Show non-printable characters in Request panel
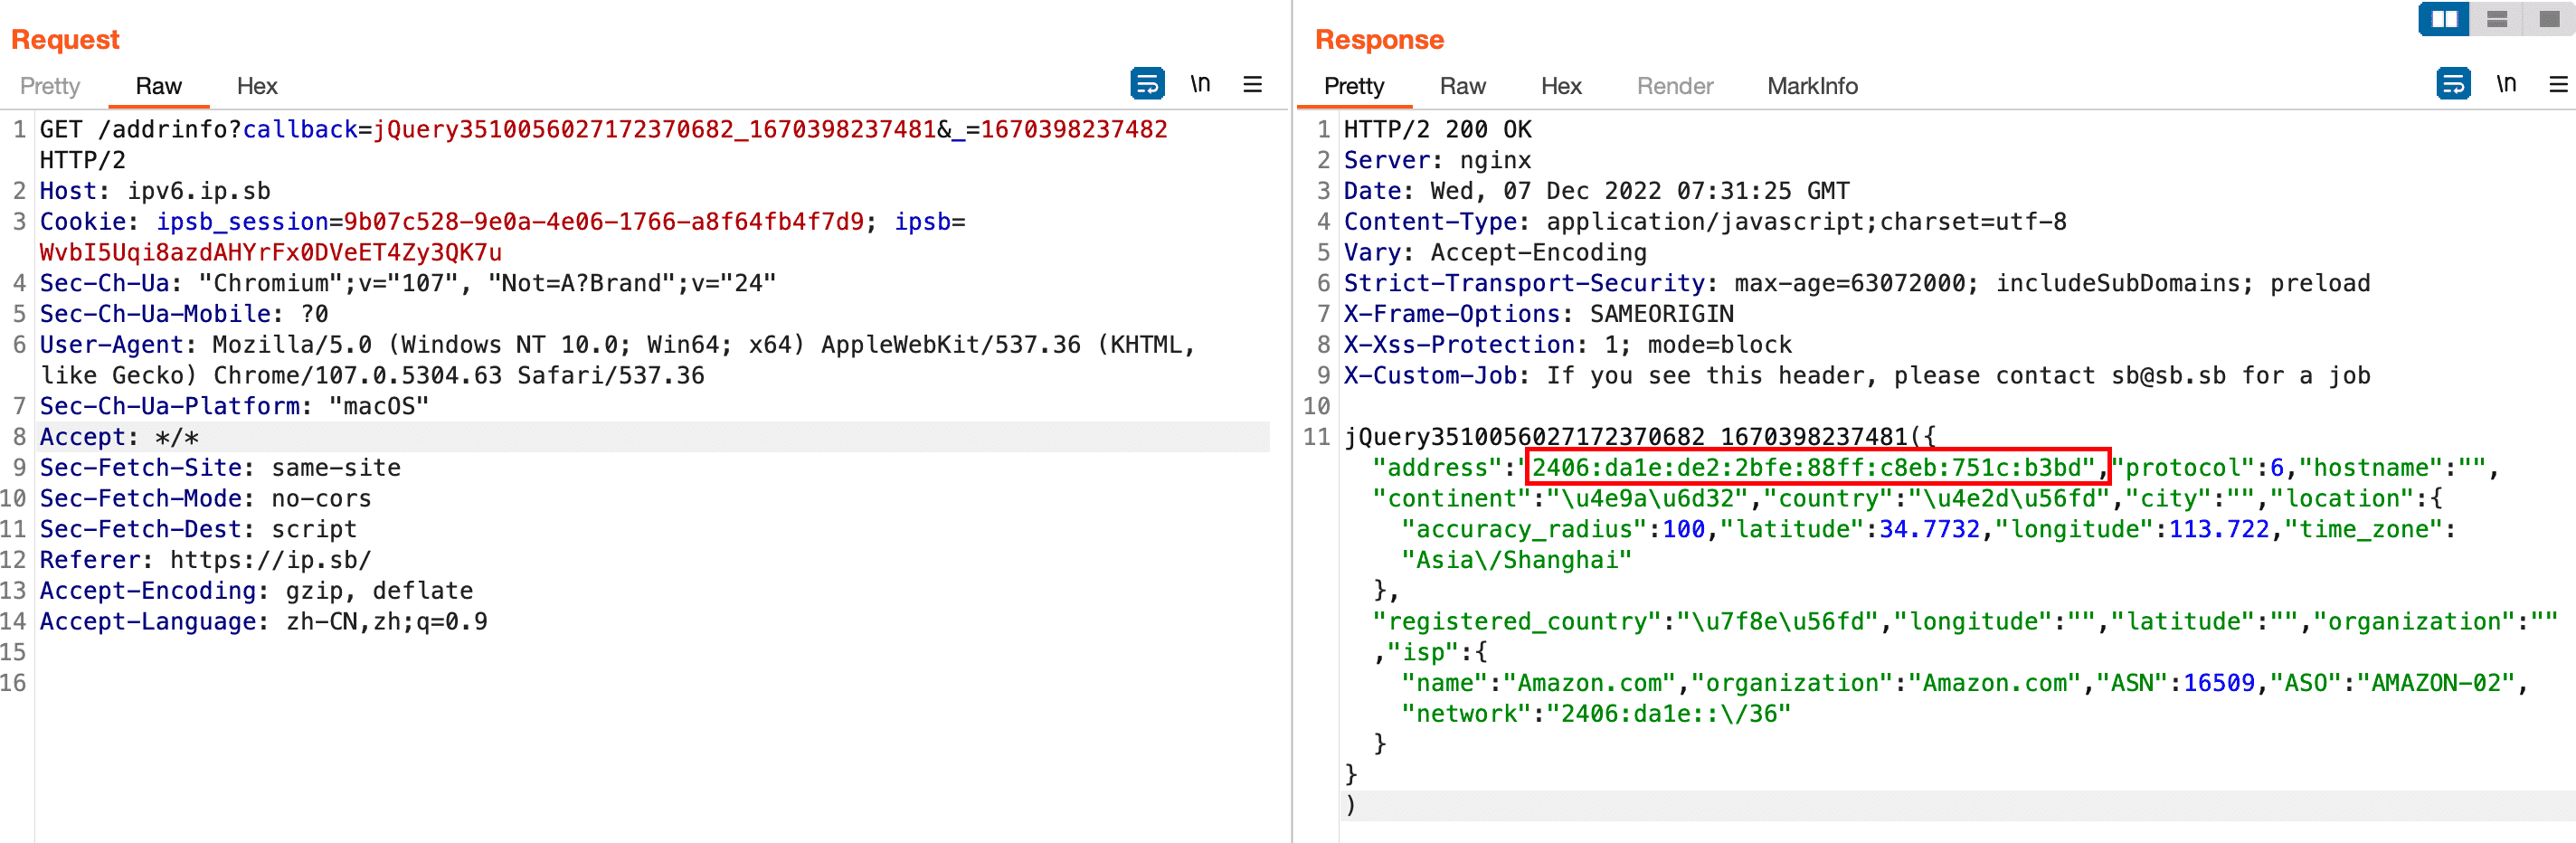2576x843 pixels. (1200, 84)
